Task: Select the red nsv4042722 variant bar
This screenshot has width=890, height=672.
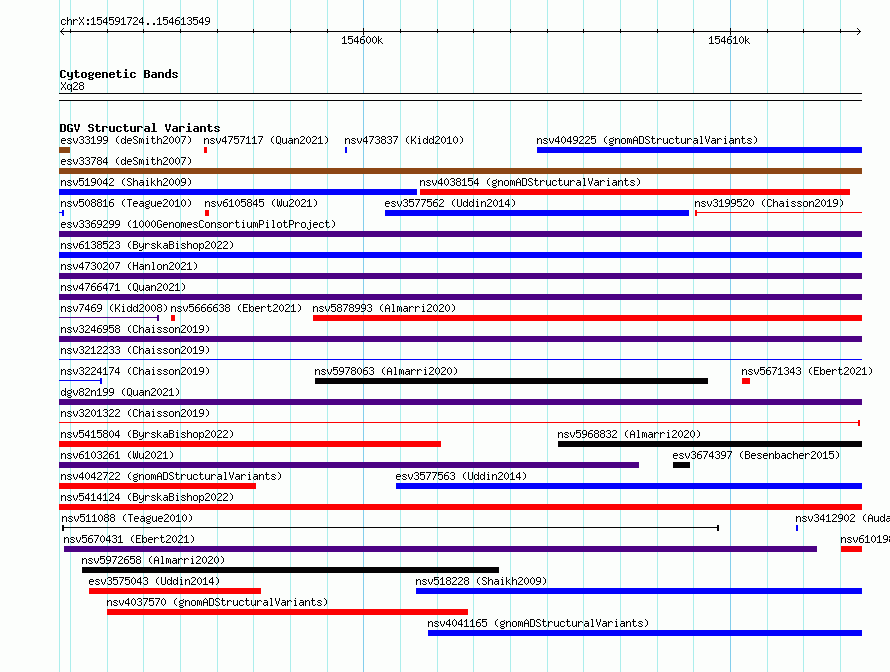Action: click(157, 486)
